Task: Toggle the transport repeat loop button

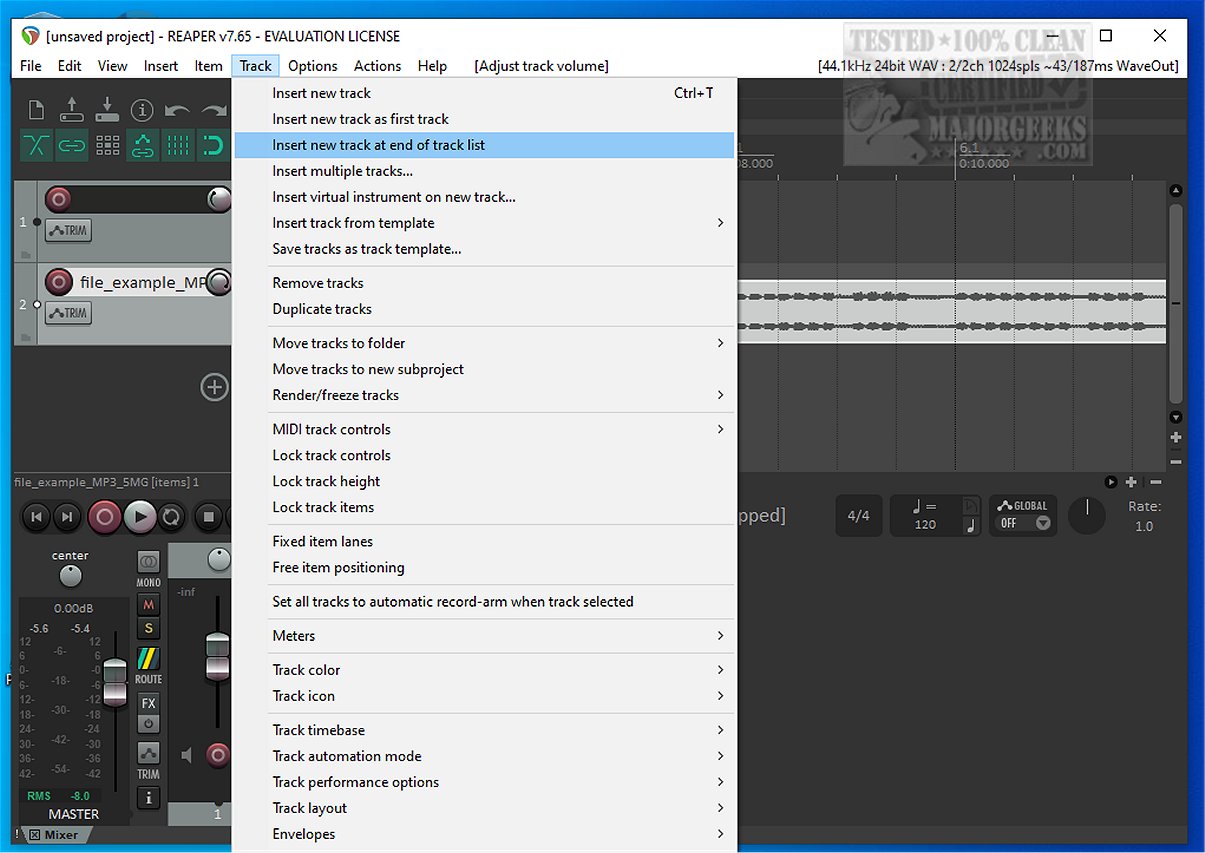Action: point(172,517)
